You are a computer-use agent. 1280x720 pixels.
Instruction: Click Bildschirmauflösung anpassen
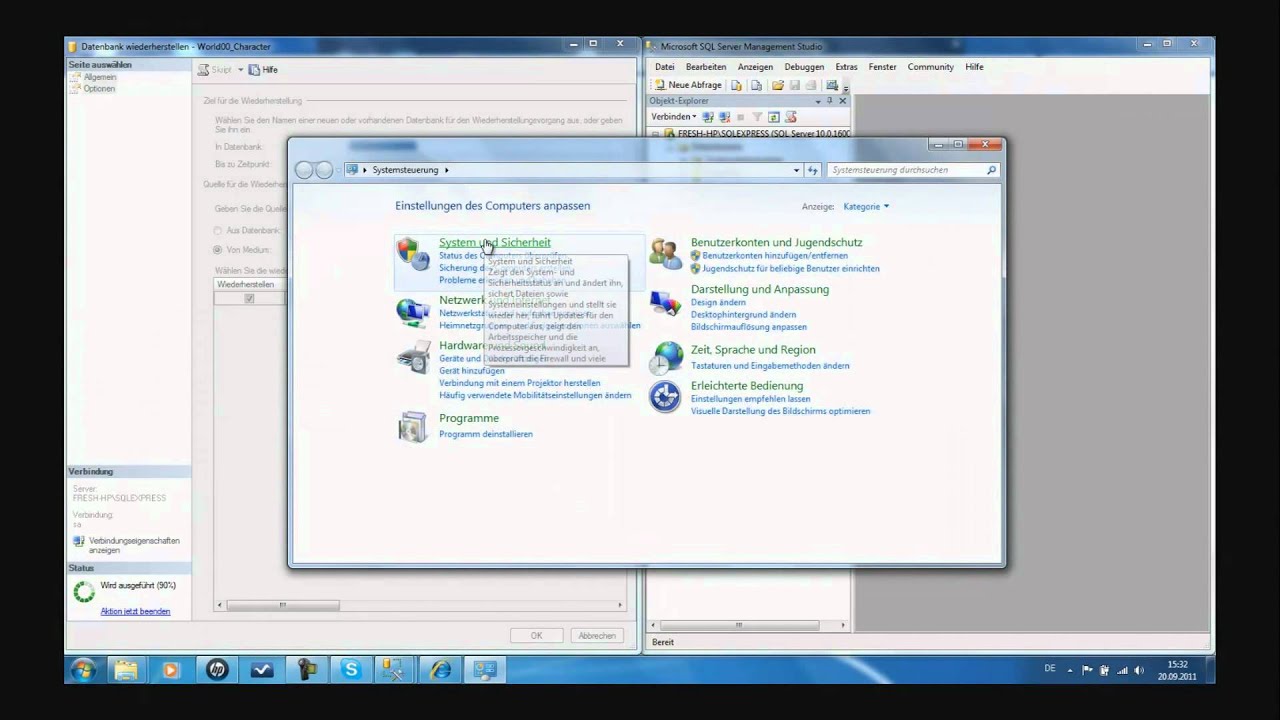pyautogui.click(x=749, y=327)
